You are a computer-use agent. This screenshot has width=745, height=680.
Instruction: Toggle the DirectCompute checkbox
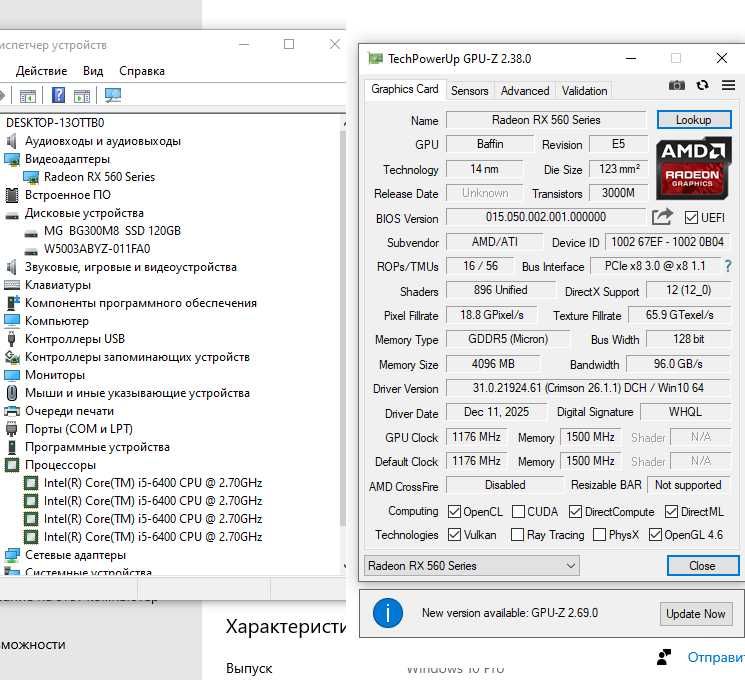pos(575,511)
